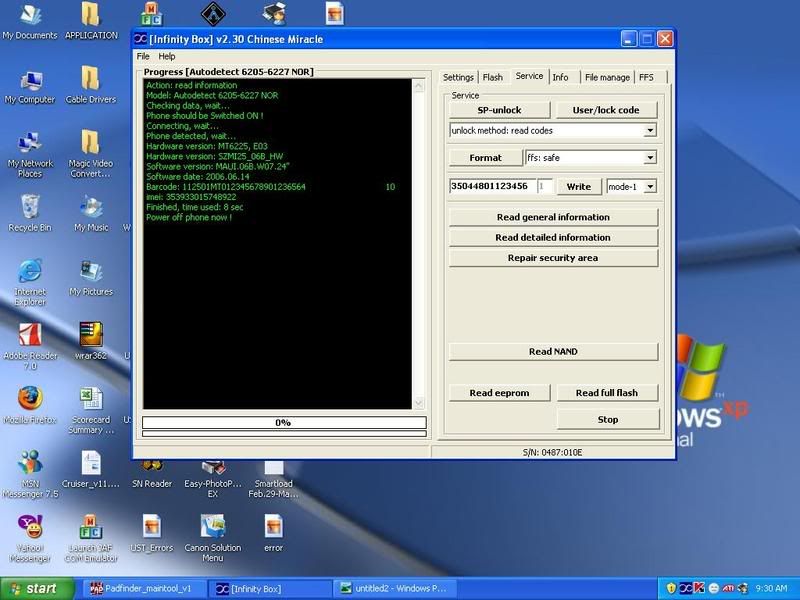
Task: Open the Cable Drivers folder
Action: (91, 86)
